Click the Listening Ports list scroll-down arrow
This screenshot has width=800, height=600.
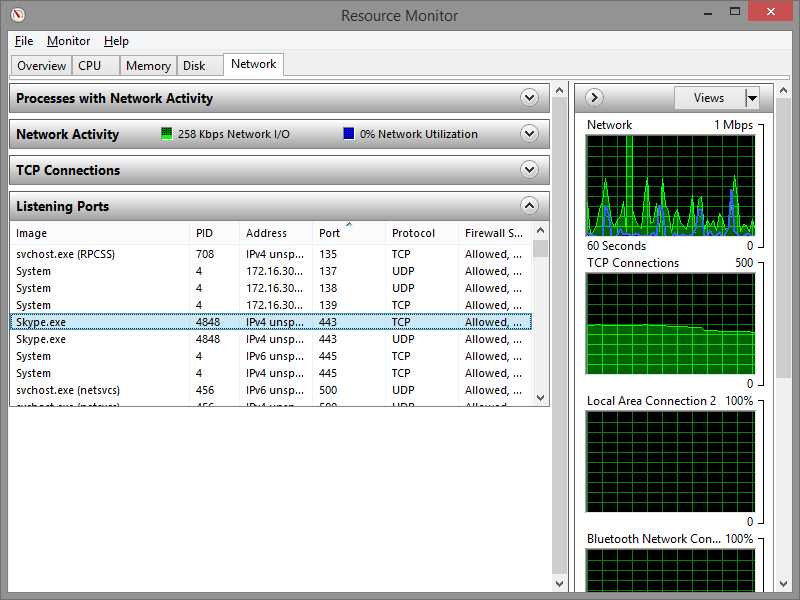pyautogui.click(x=541, y=397)
